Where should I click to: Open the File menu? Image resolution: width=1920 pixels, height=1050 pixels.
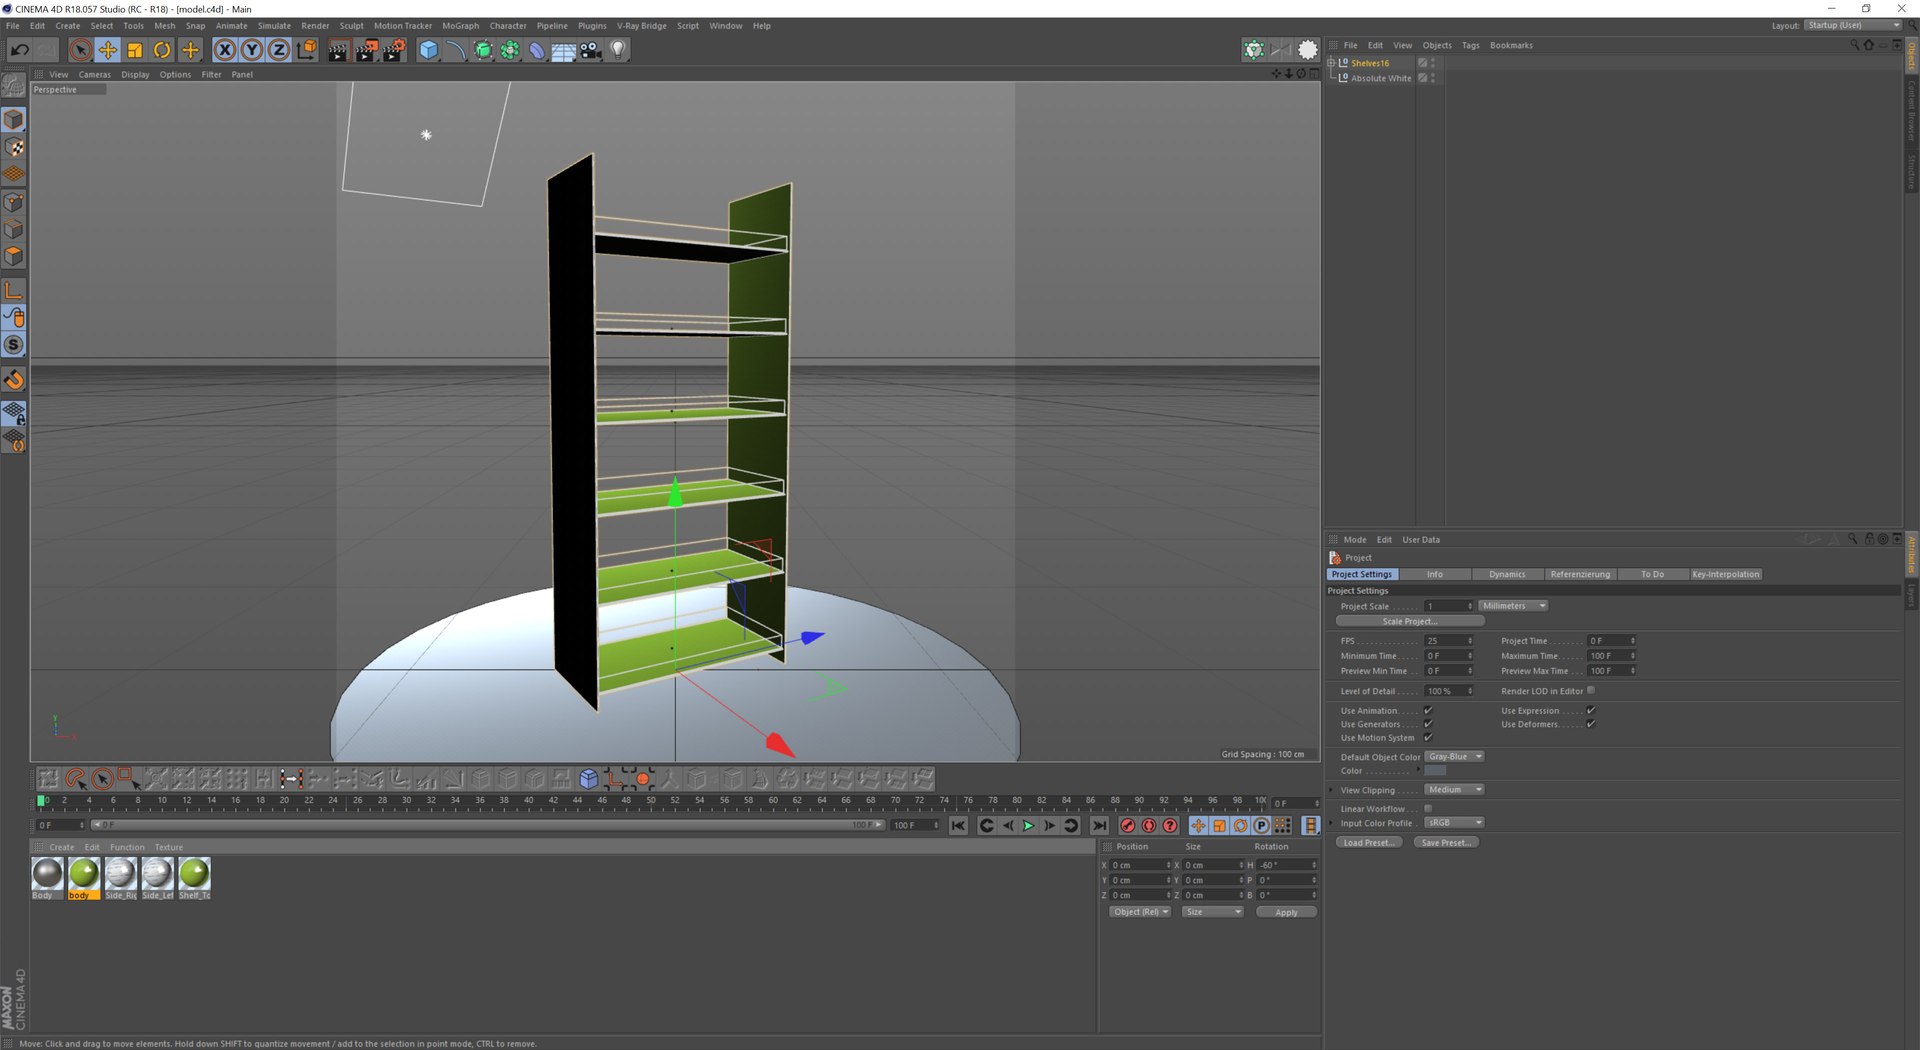click(13, 26)
